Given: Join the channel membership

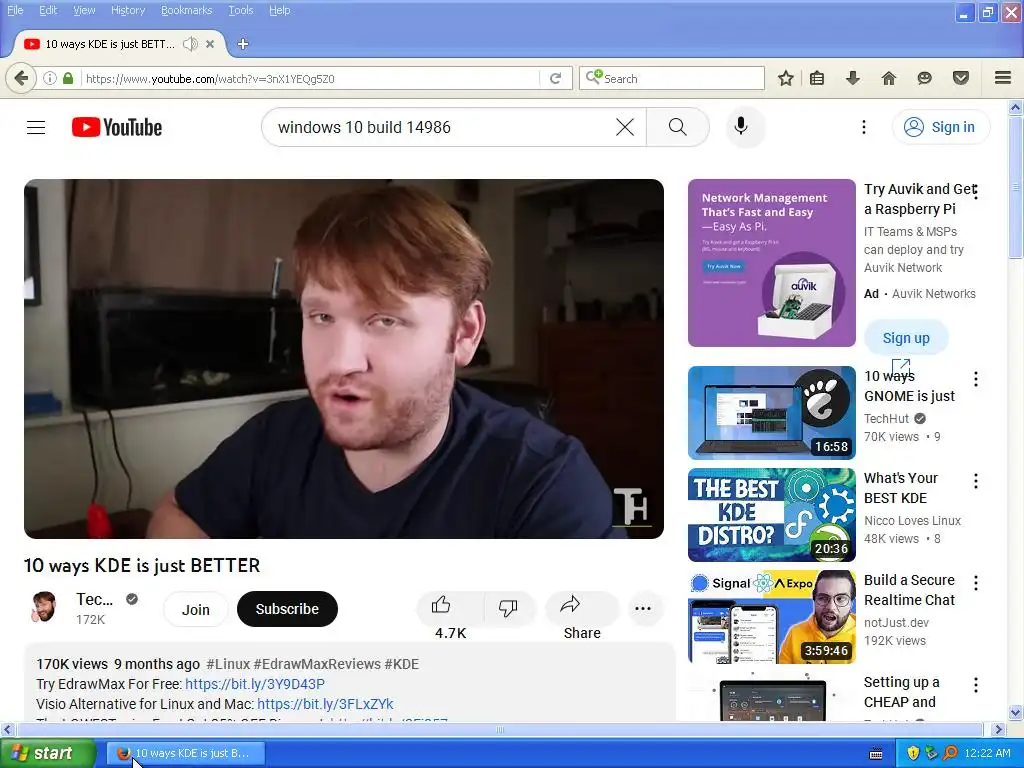Looking at the screenshot, I should coord(195,609).
